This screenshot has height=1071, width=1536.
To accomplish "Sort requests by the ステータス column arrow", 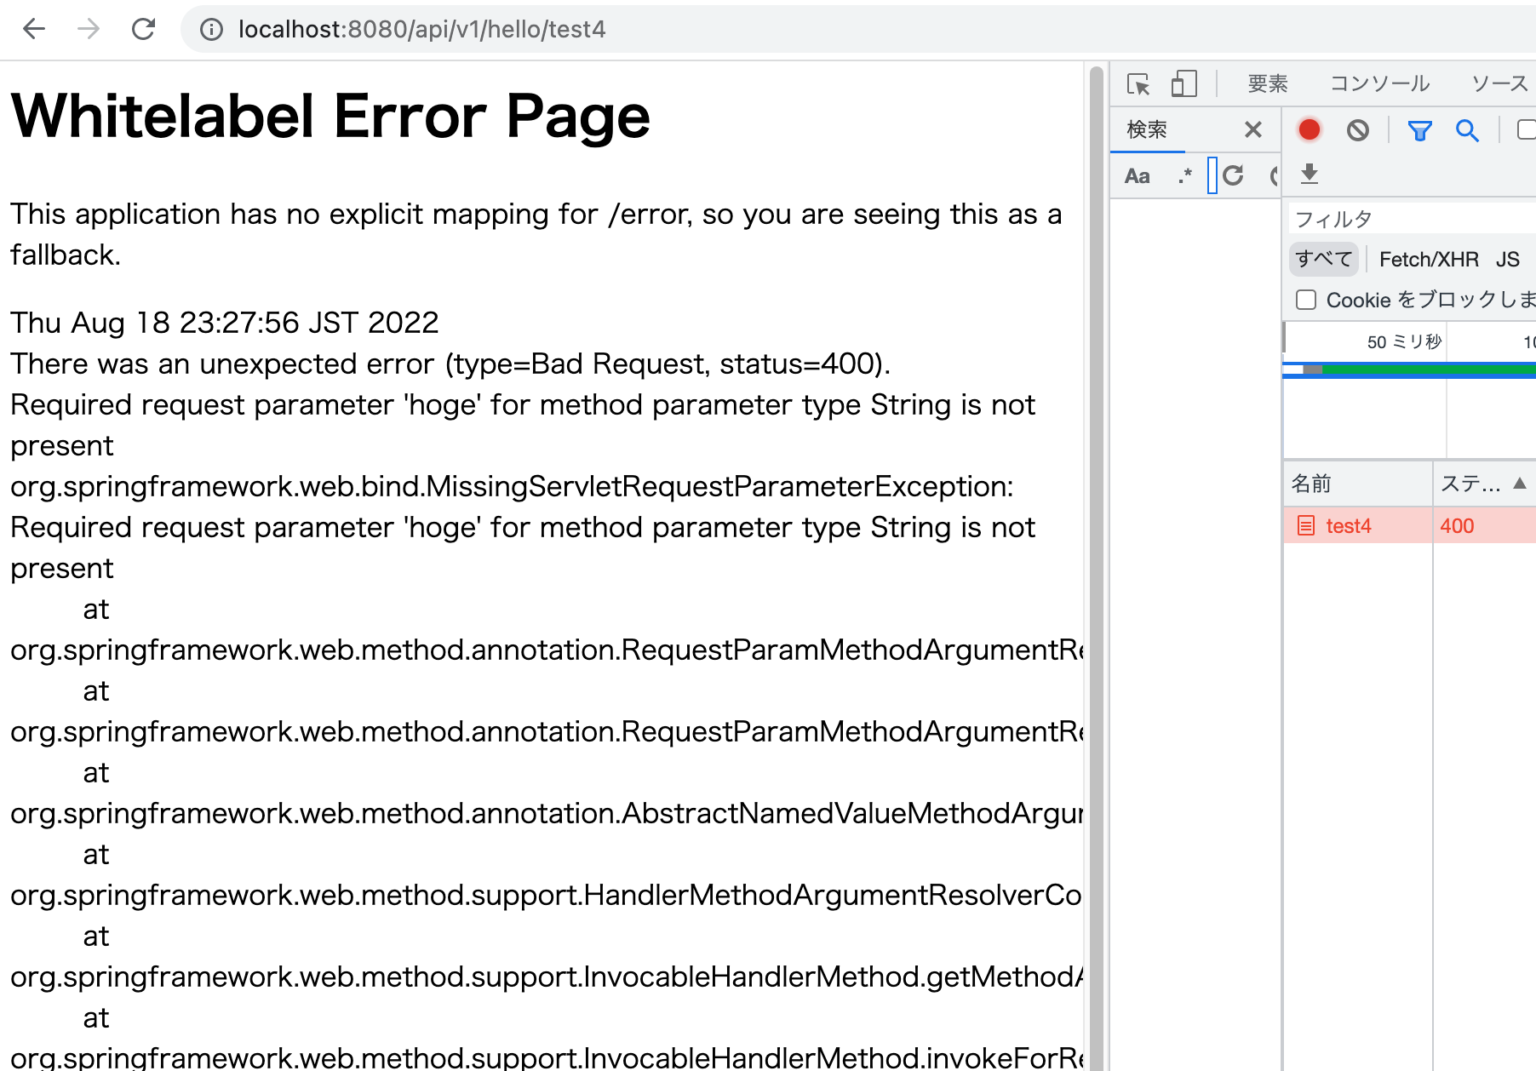I will coord(1521,484).
